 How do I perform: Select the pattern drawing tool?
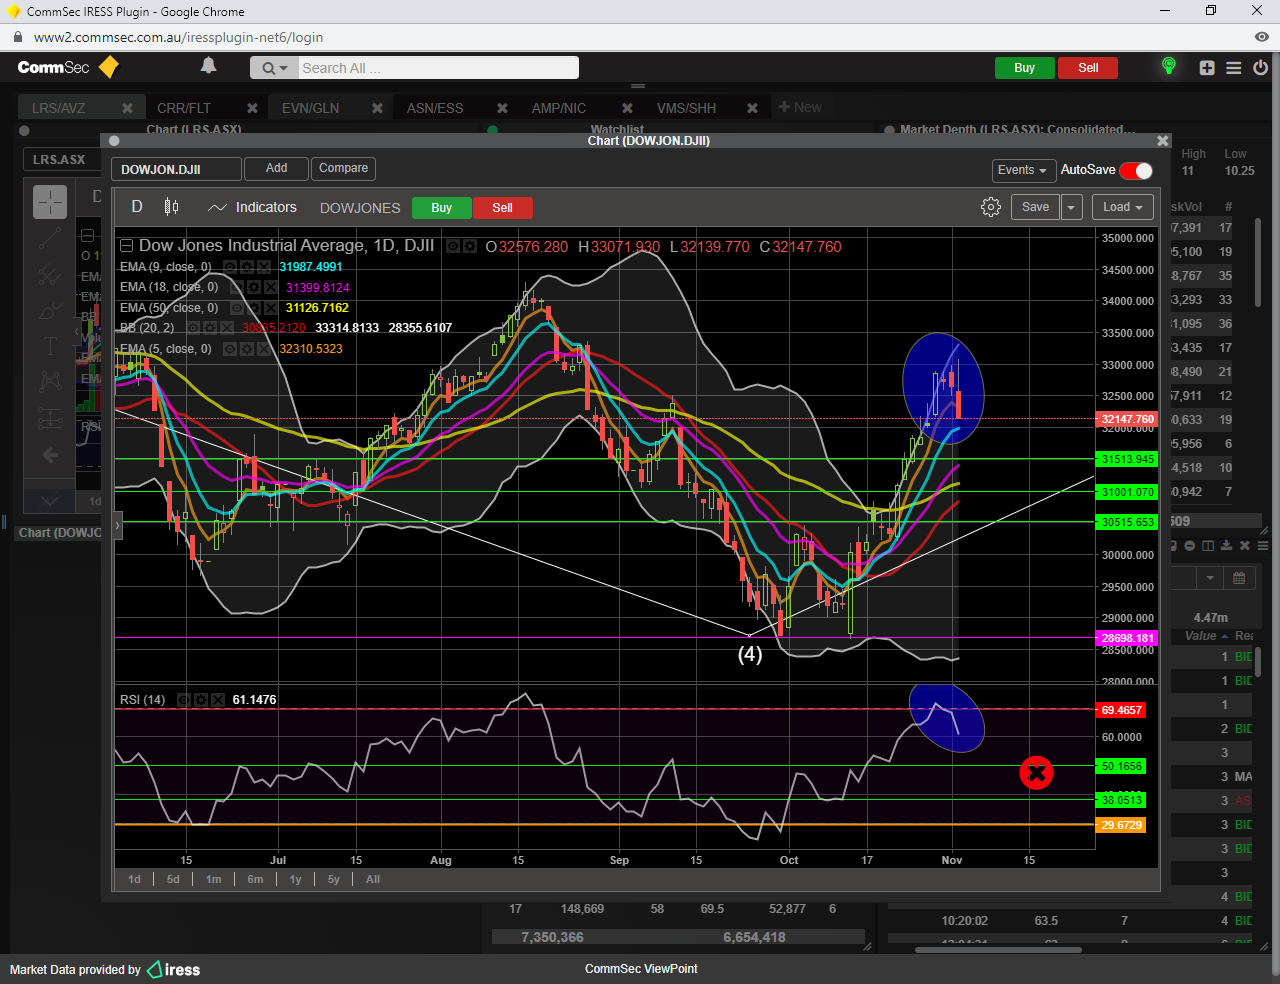pyautogui.click(x=50, y=381)
